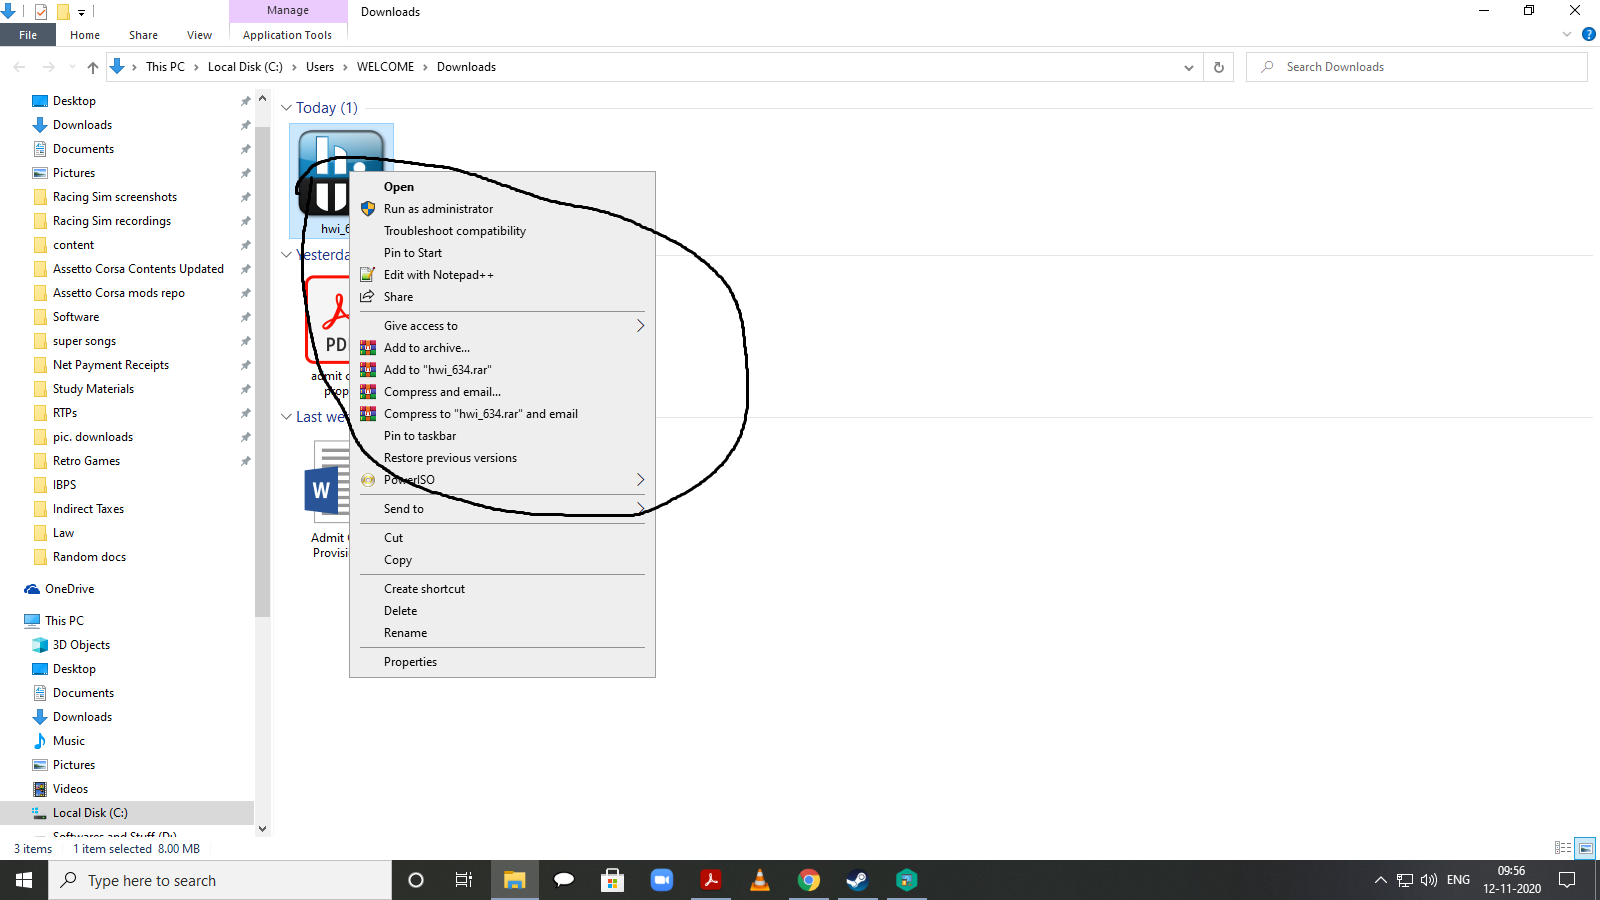Viewport: 1600px width, 900px height.
Task: Click the 3D Objects icon in sidebar
Action: coord(40,645)
